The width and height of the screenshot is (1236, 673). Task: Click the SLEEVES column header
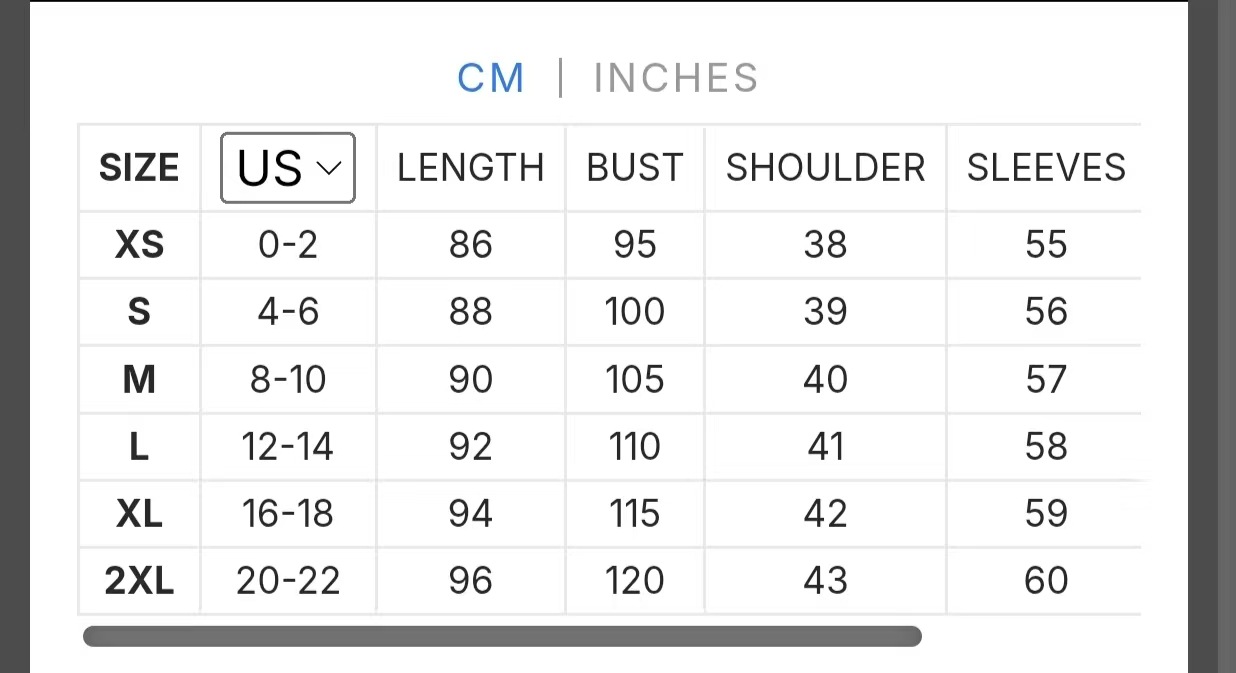pos(1046,168)
